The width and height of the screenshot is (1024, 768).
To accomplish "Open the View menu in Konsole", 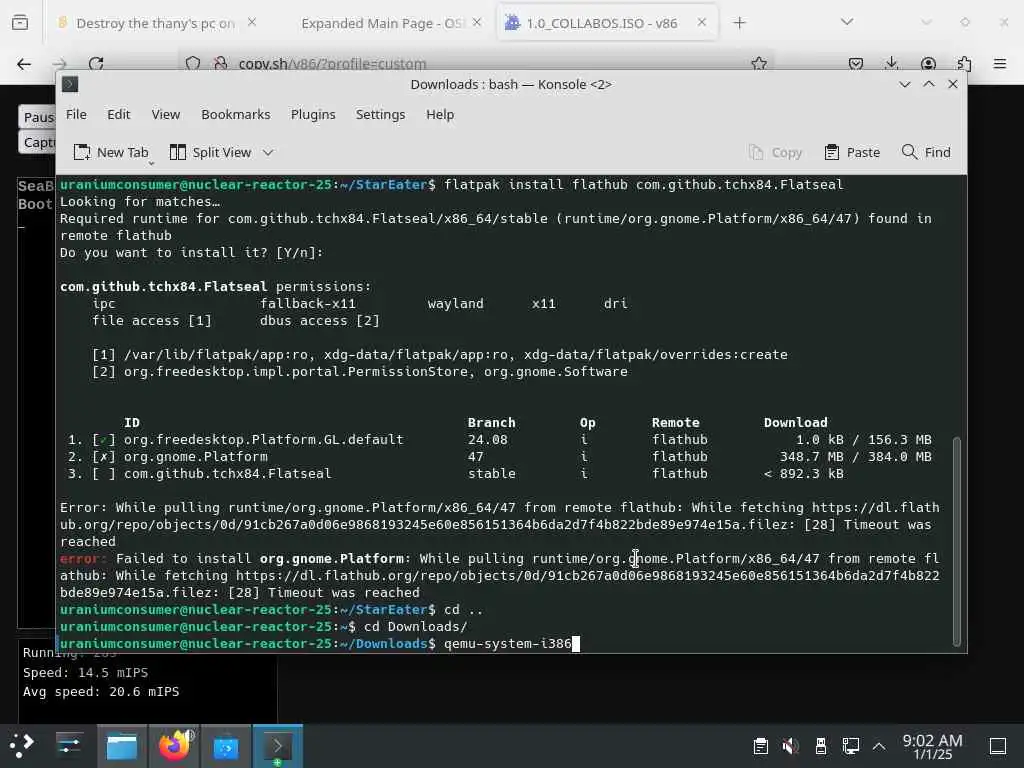I will tap(166, 114).
